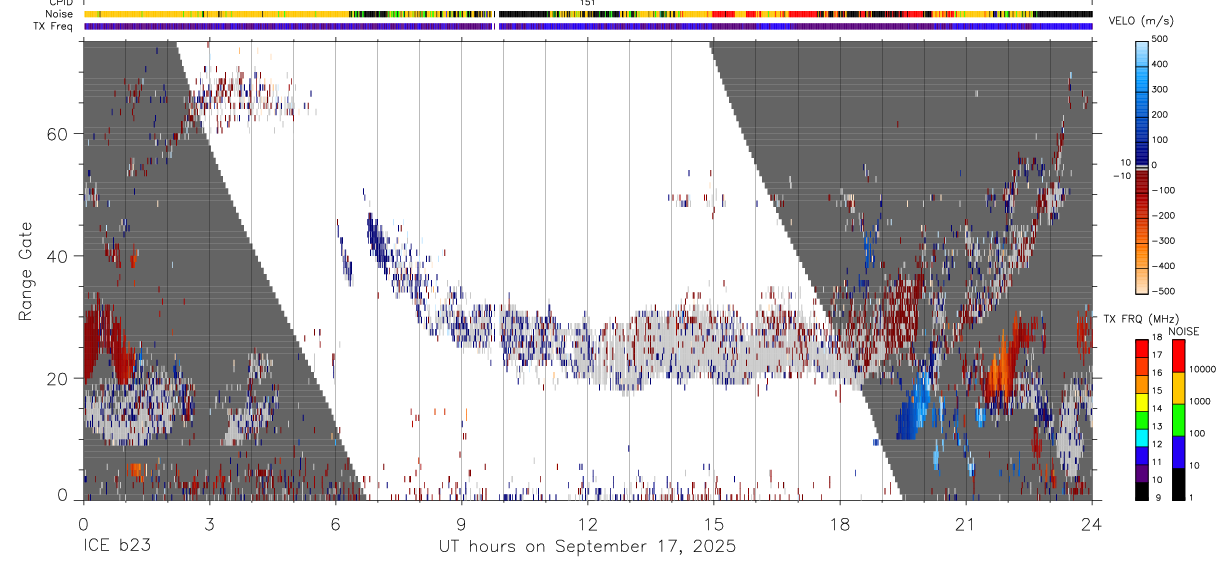Click the ICE b23 radar label
Image resolution: width=1228 pixels, height=567 pixels.
[x=117, y=547]
